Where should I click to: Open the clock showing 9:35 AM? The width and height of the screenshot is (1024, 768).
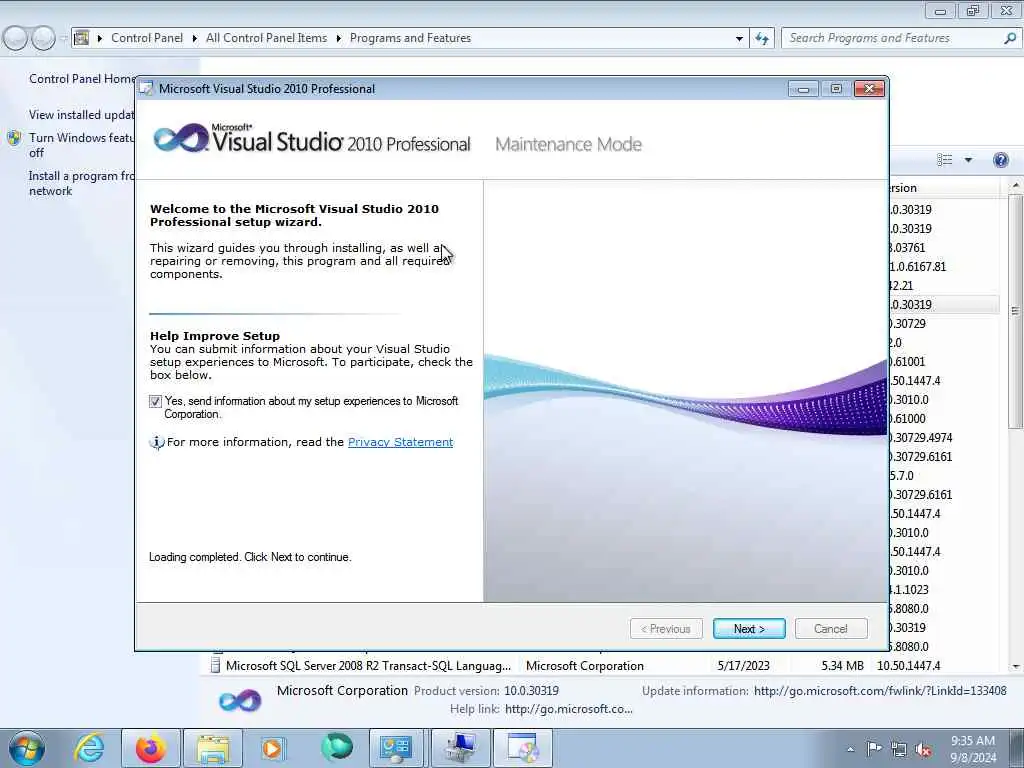(x=973, y=749)
